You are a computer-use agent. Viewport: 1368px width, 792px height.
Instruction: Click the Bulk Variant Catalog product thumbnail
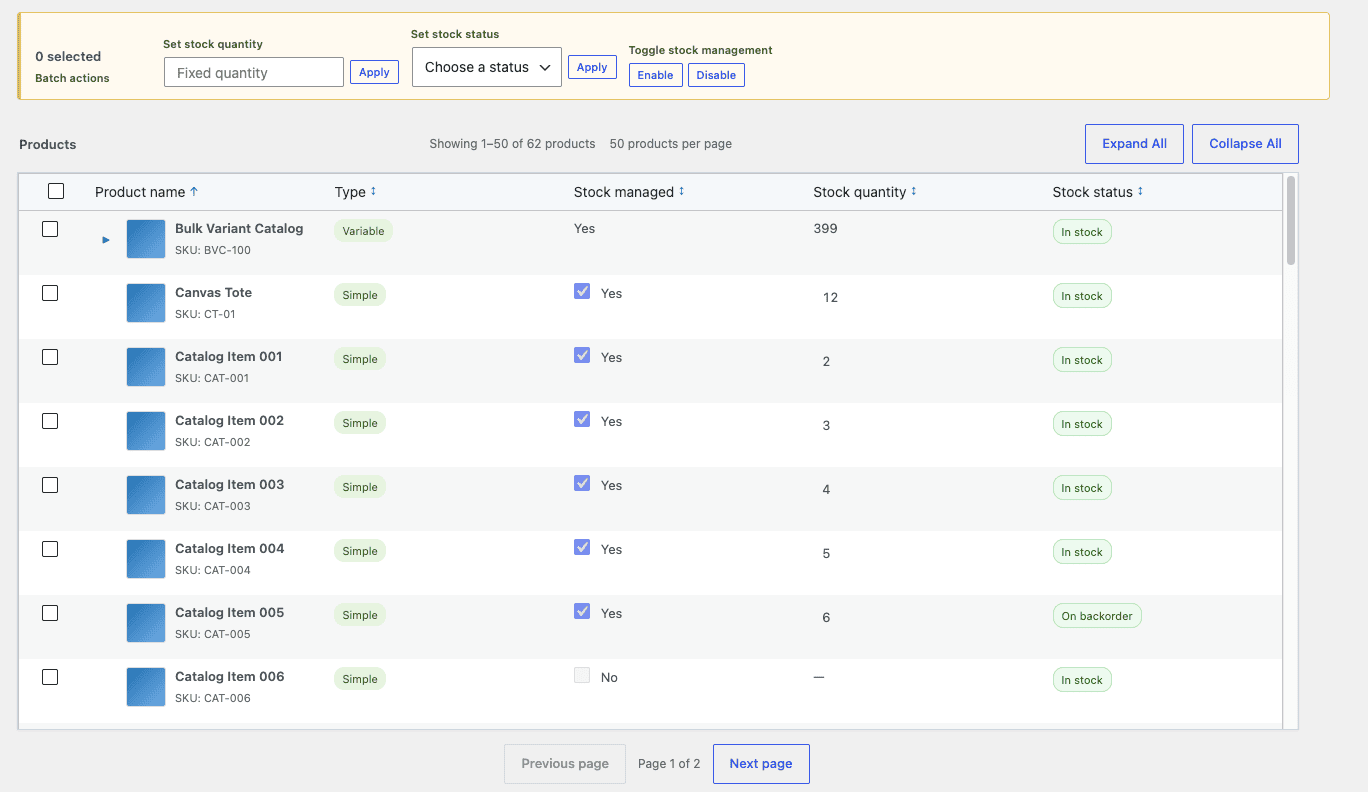click(146, 239)
